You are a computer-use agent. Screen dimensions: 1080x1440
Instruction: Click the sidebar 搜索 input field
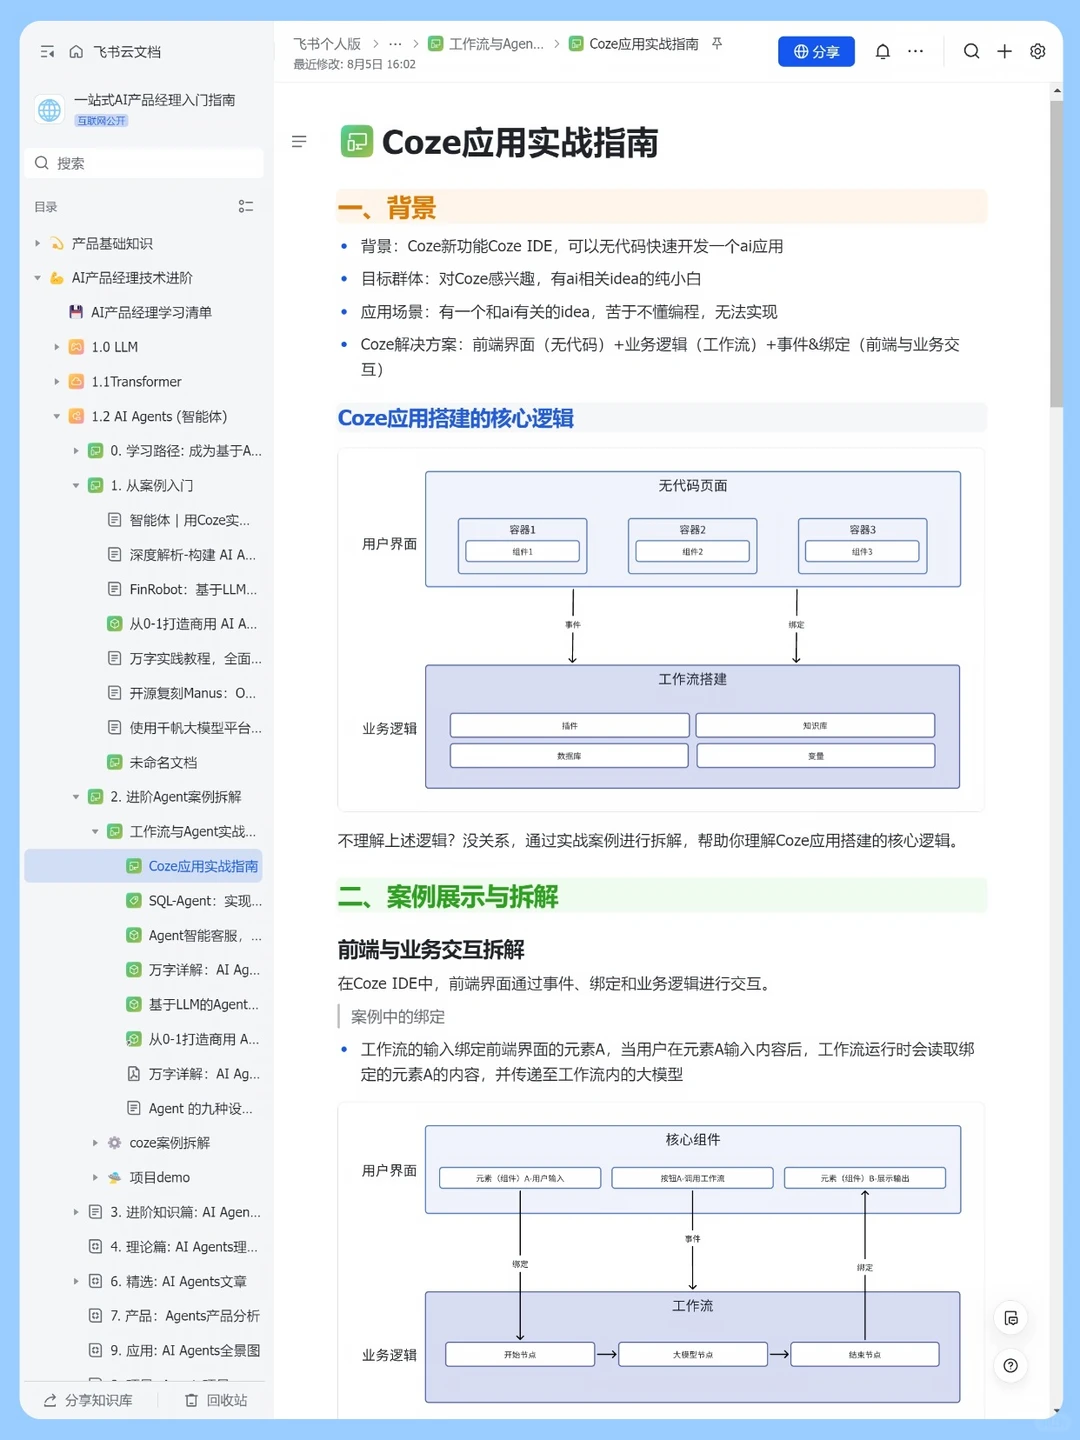[x=144, y=163]
